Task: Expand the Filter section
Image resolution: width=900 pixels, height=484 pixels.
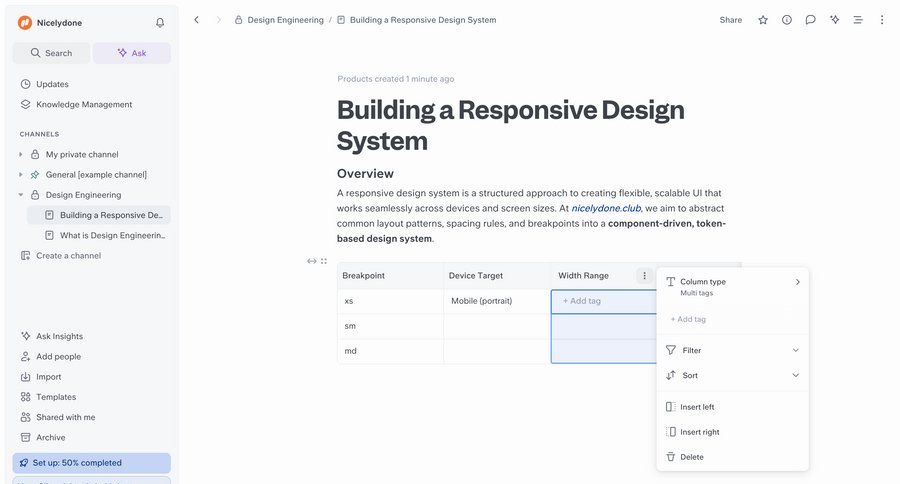Action: click(x=795, y=350)
